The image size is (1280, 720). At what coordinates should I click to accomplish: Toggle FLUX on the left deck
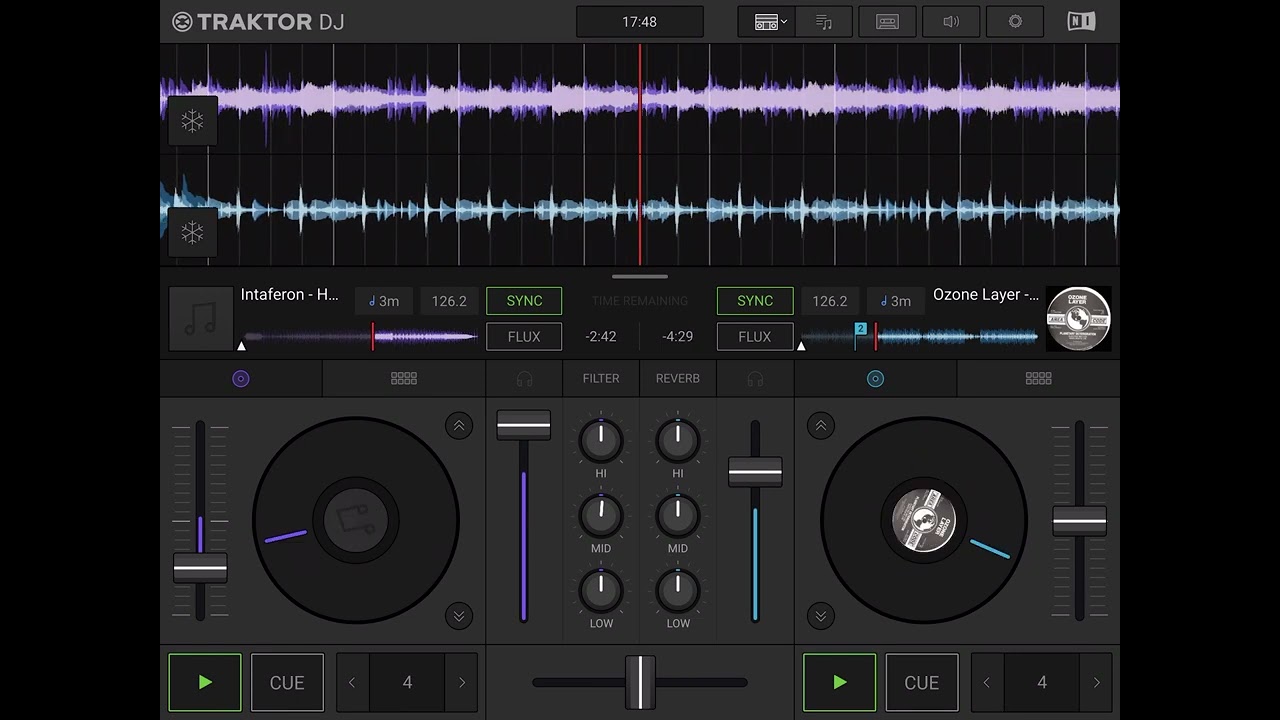524,337
